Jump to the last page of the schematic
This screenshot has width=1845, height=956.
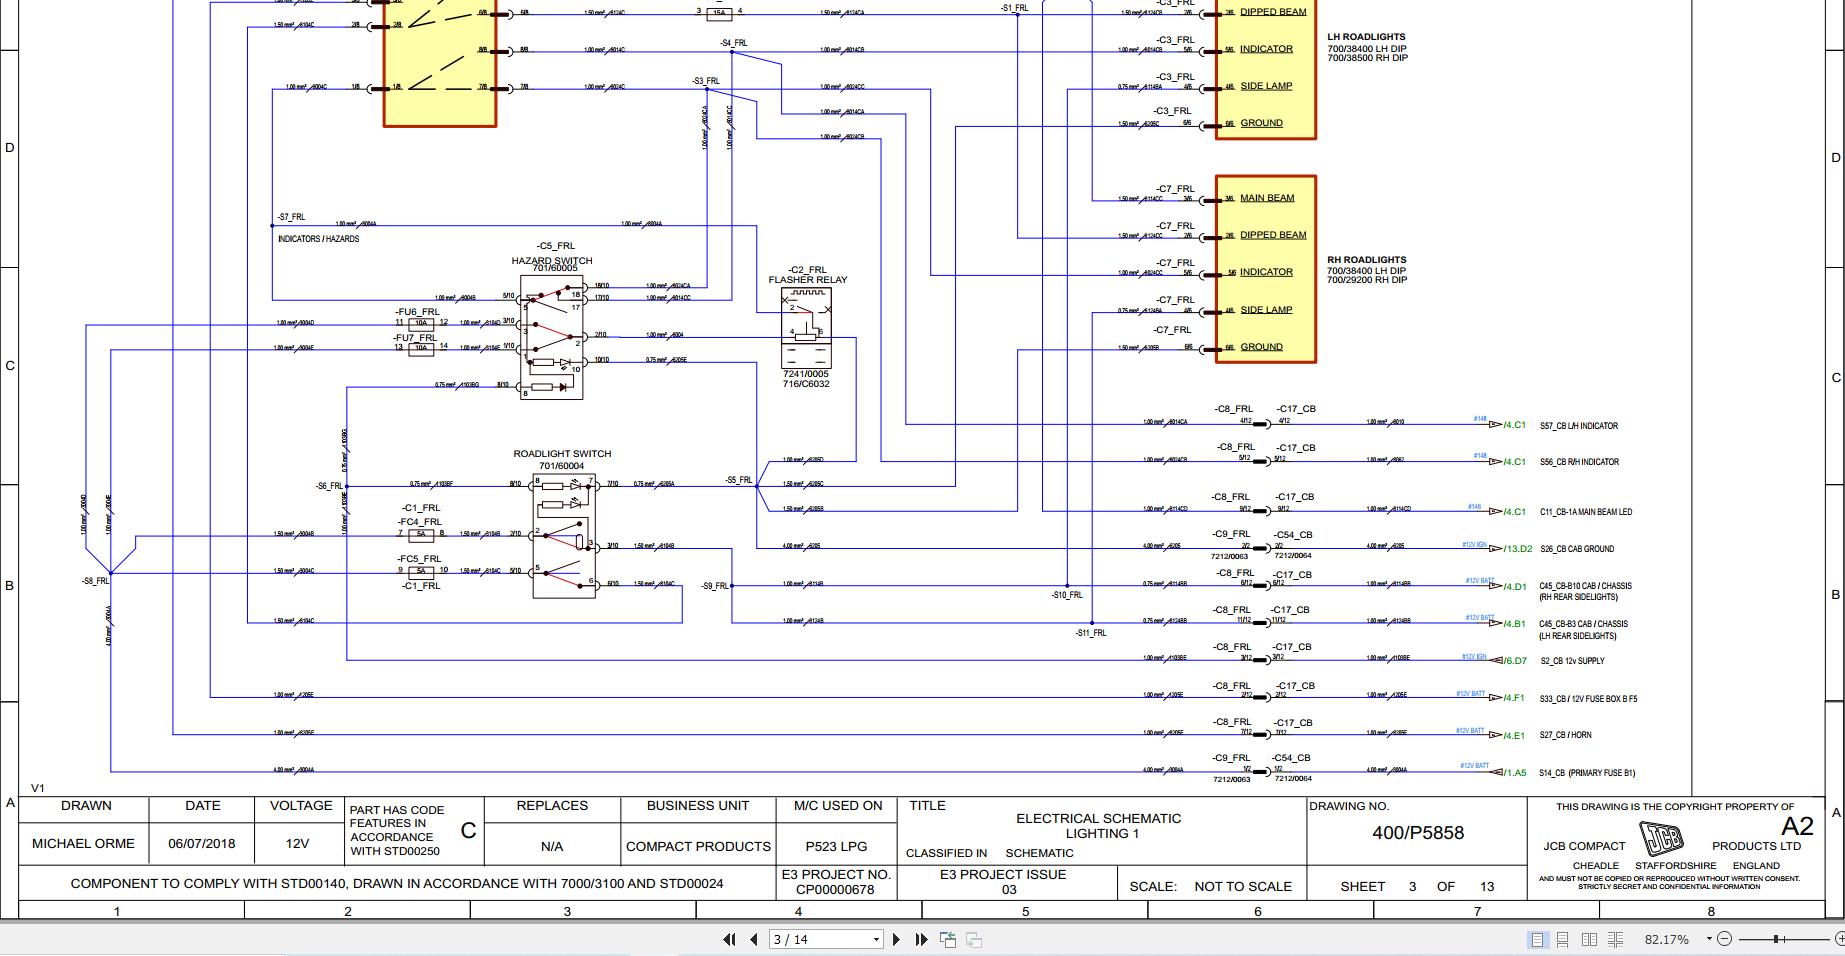pos(920,940)
